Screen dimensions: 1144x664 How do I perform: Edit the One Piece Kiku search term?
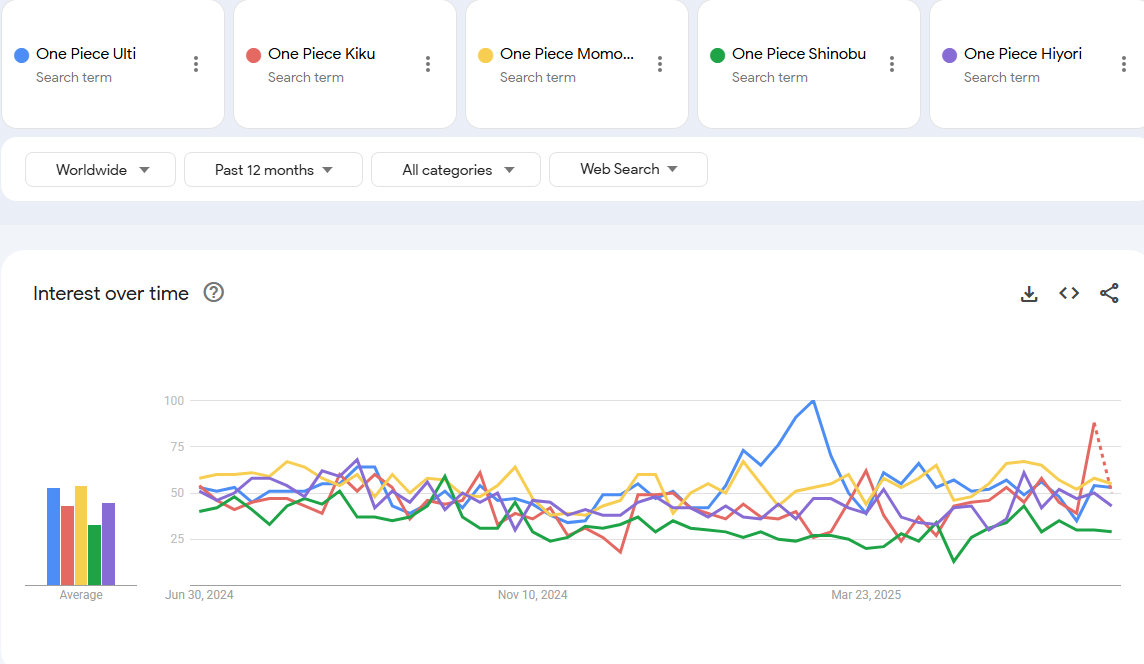(x=322, y=54)
